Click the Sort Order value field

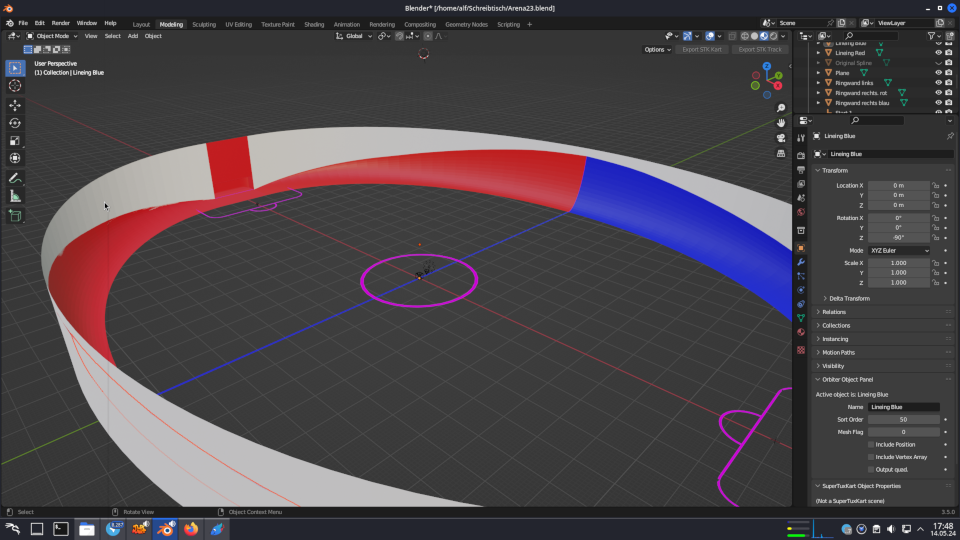(903, 420)
